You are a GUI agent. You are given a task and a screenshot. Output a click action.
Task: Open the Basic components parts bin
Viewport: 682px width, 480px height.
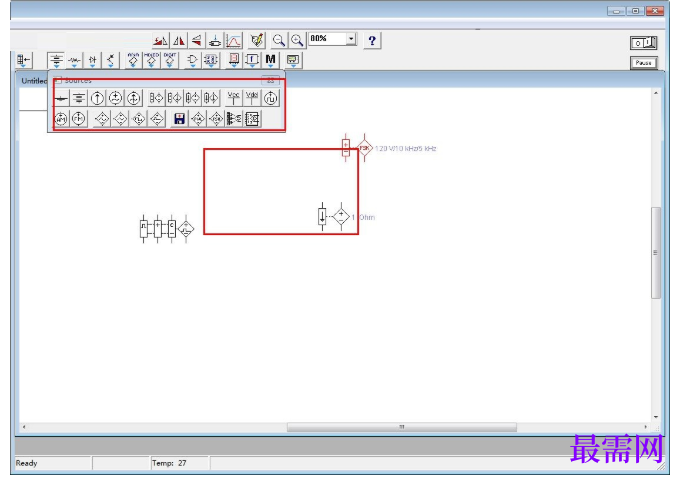(74, 60)
